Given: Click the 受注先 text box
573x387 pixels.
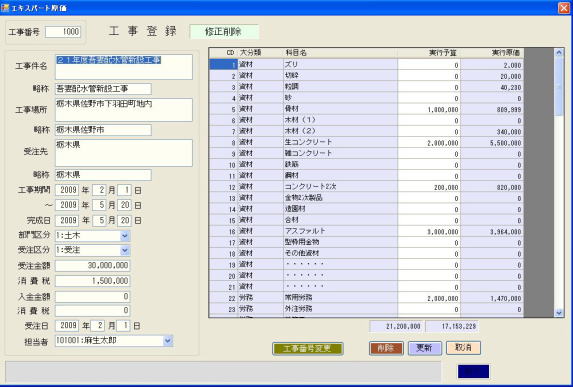Looking at the screenshot, I should click(x=124, y=153).
